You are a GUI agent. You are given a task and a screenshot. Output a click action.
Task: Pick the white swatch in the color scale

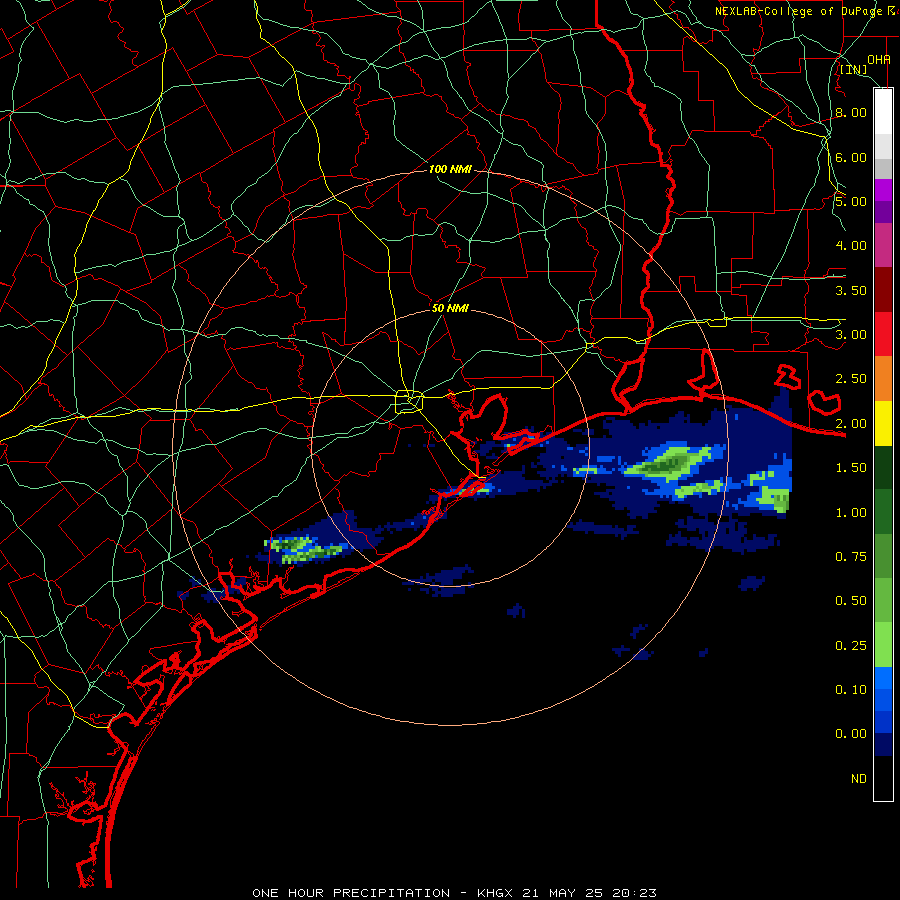[883, 112]
